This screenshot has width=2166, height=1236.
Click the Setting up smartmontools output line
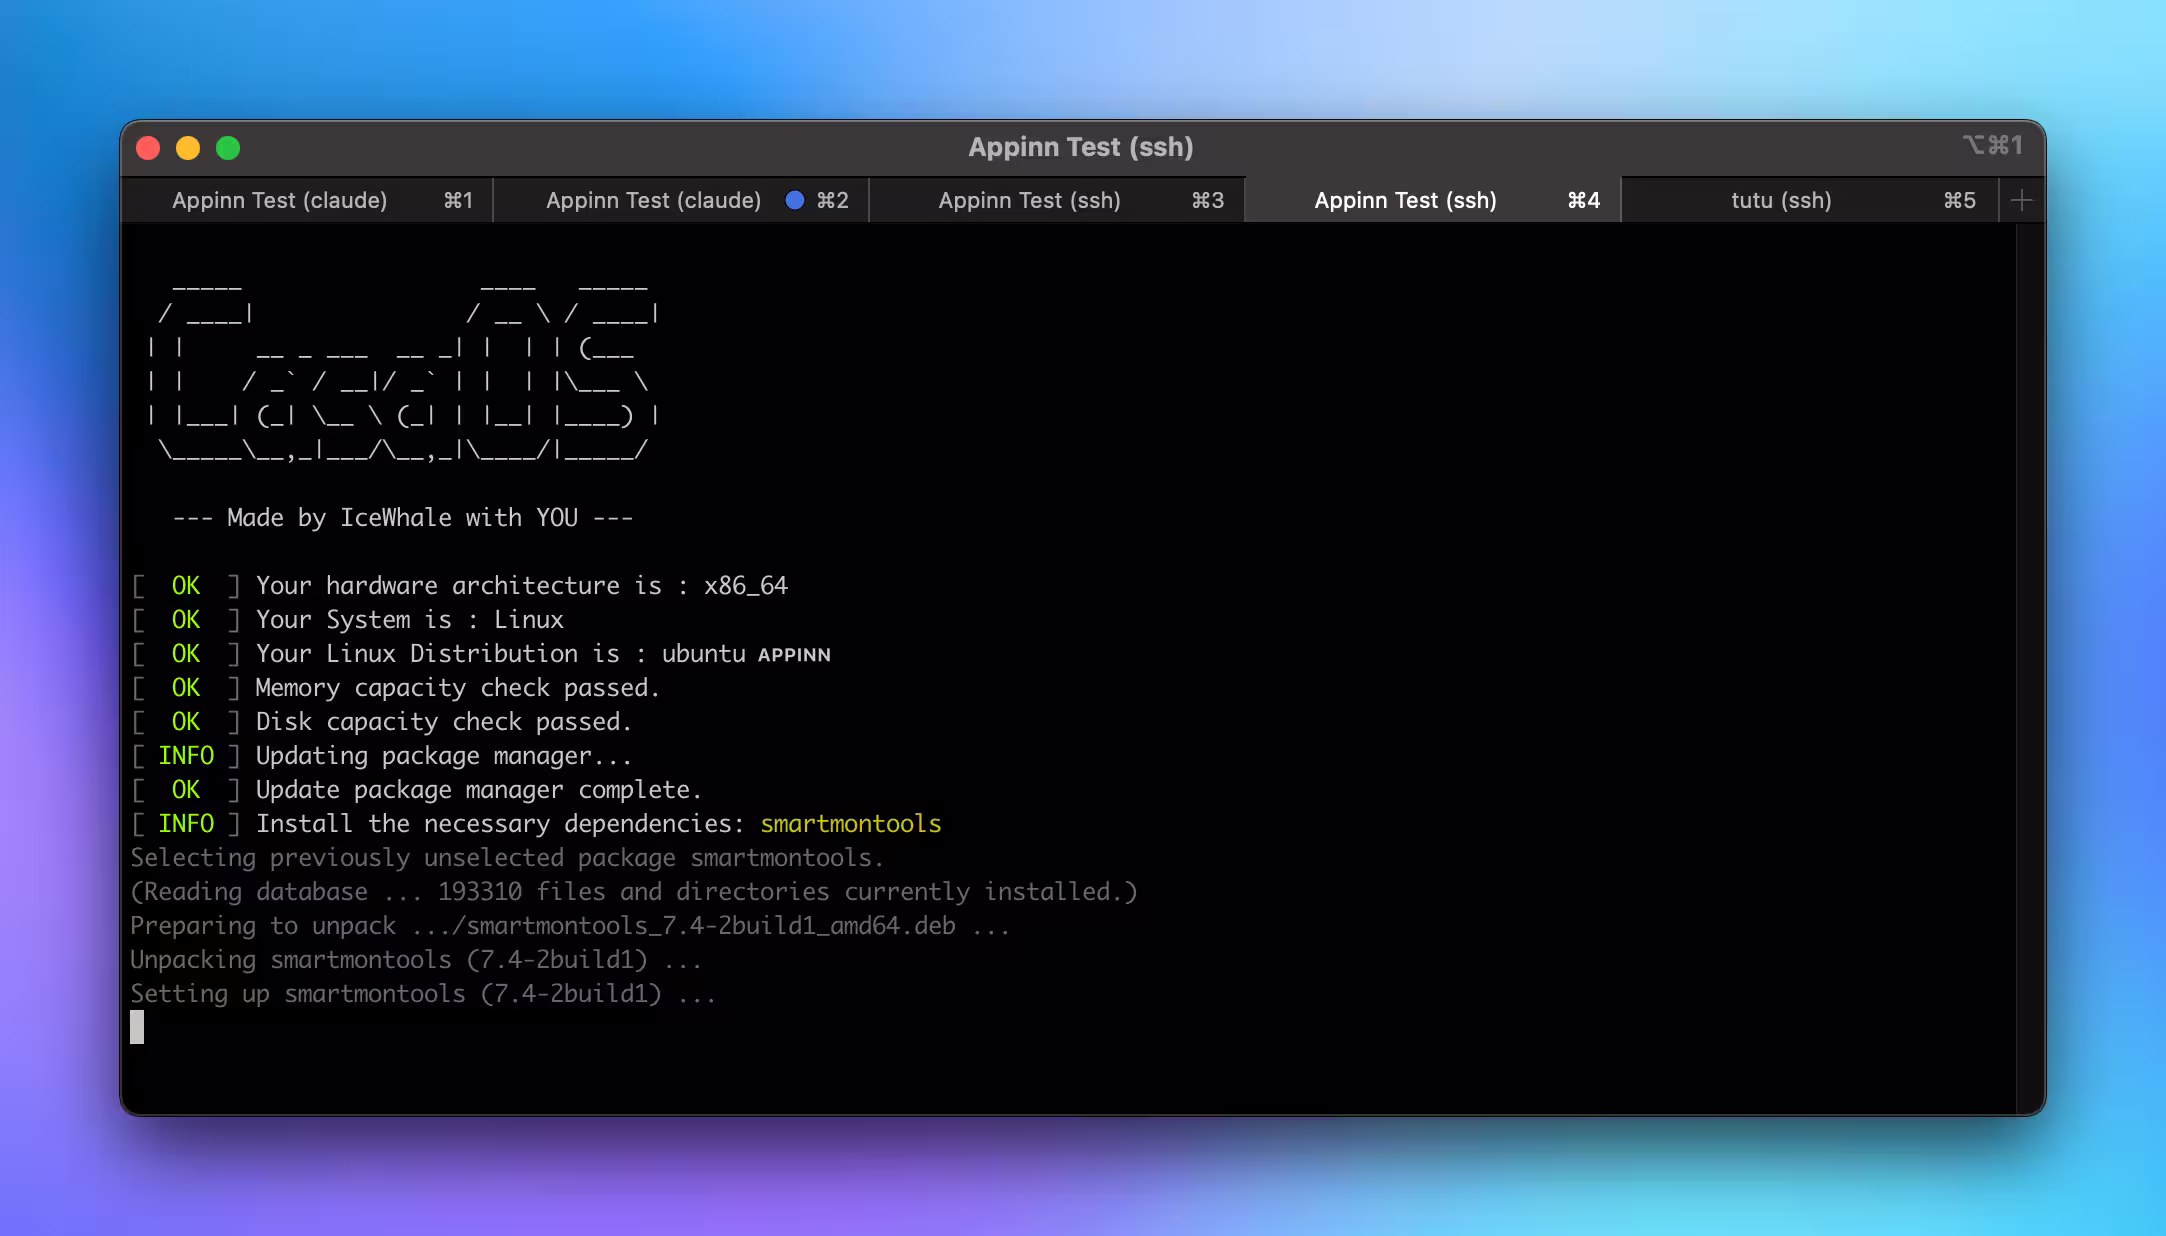422,994
